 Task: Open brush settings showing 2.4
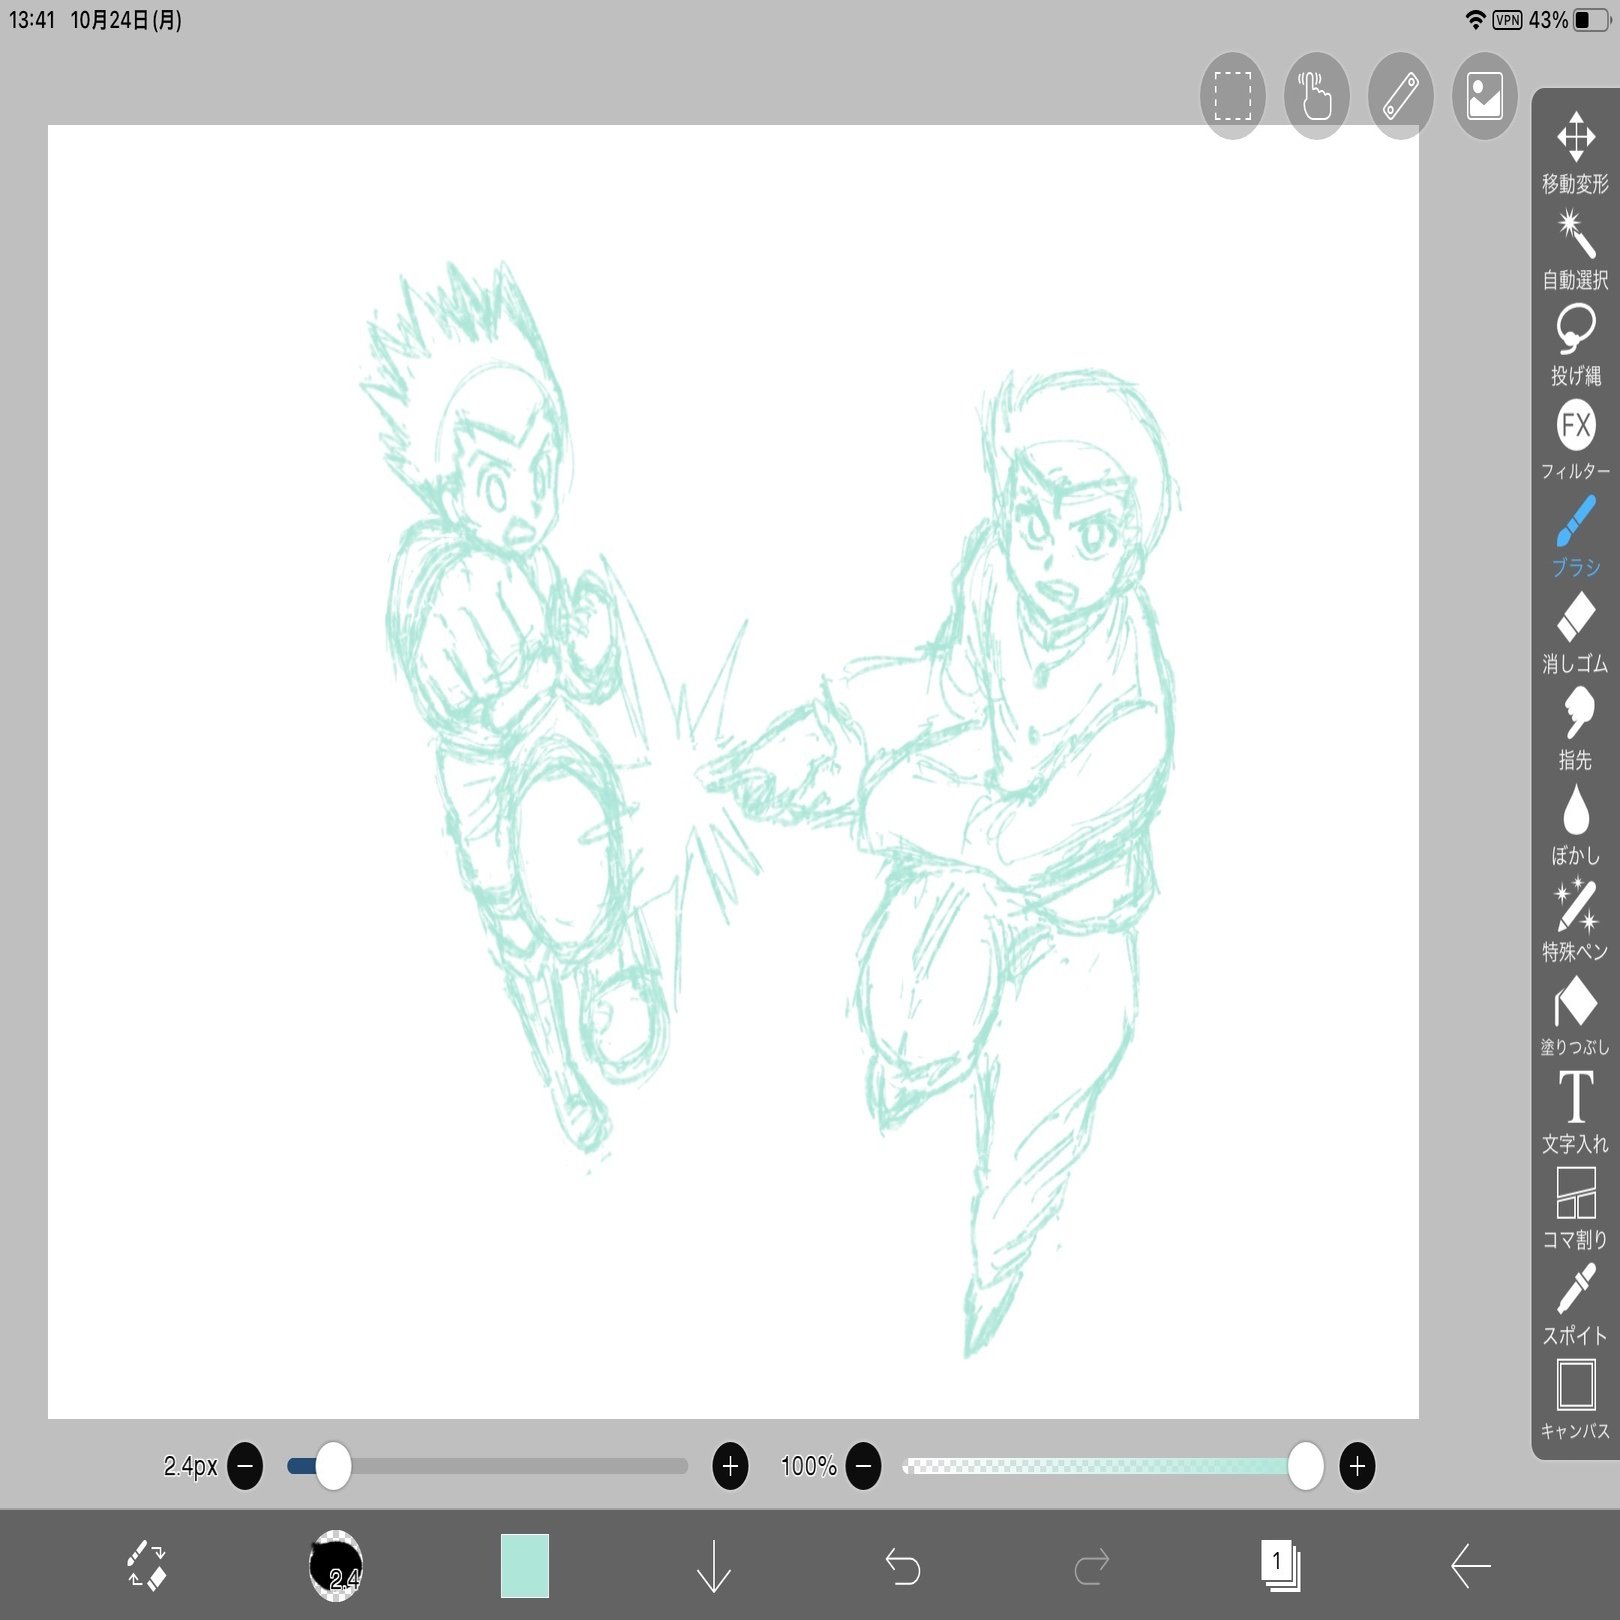[x=335, y=1565]
